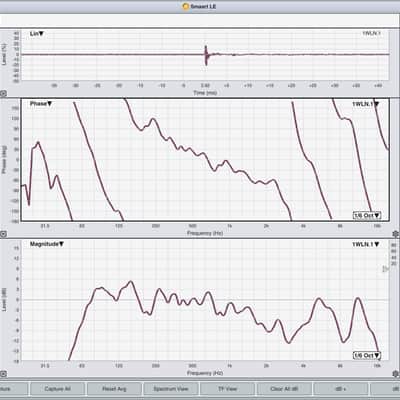
Task: Open the Magnitude graph type dropdown
Action: tap(47, 244)
